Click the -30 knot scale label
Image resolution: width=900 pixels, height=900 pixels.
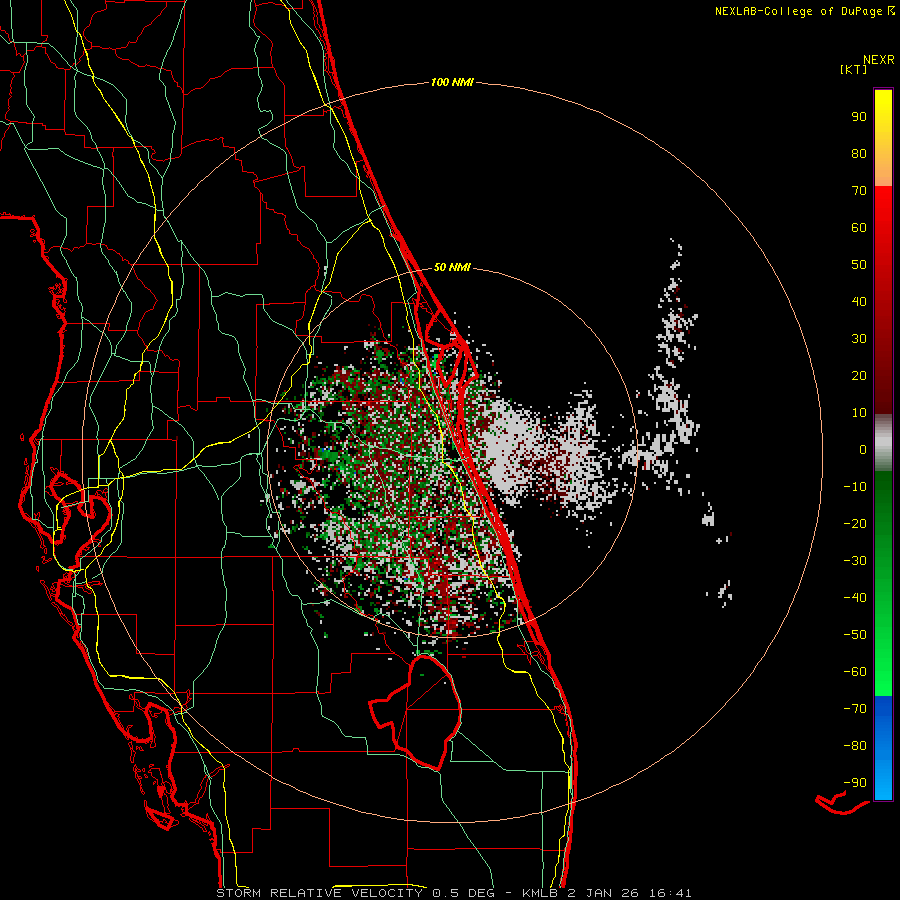[855, 561]
